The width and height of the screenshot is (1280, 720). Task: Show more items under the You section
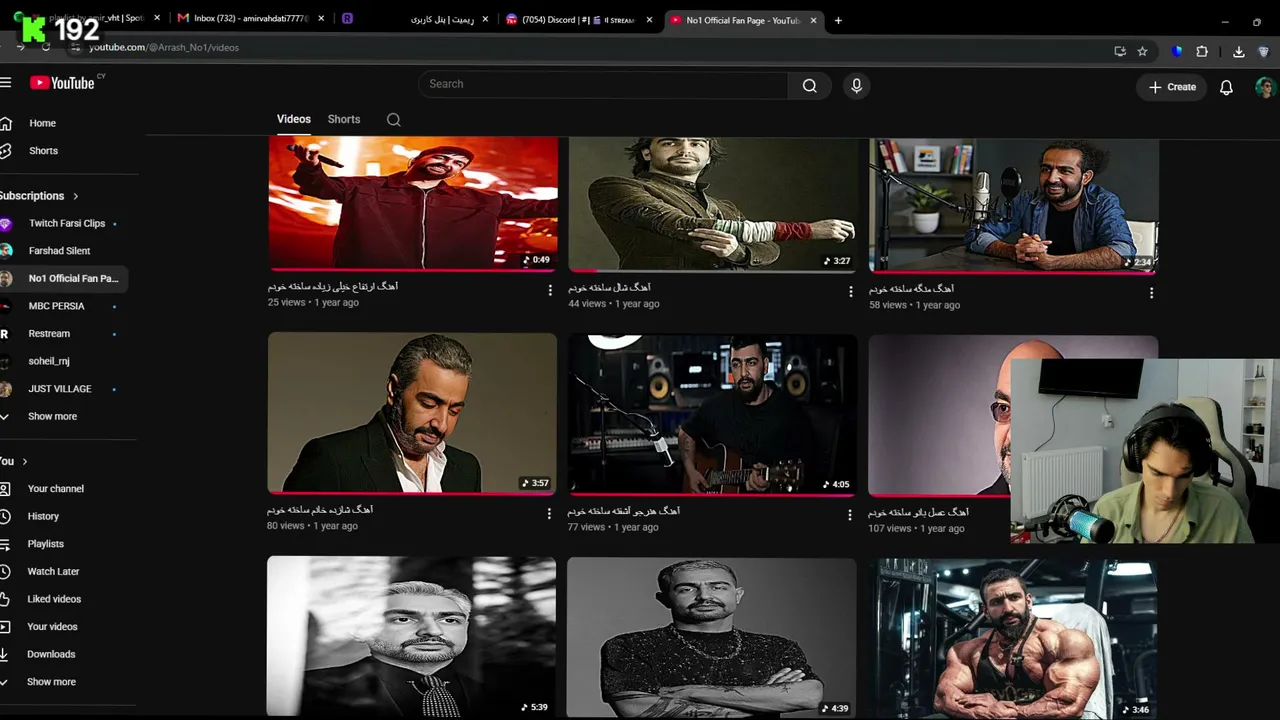pos(51,682)
